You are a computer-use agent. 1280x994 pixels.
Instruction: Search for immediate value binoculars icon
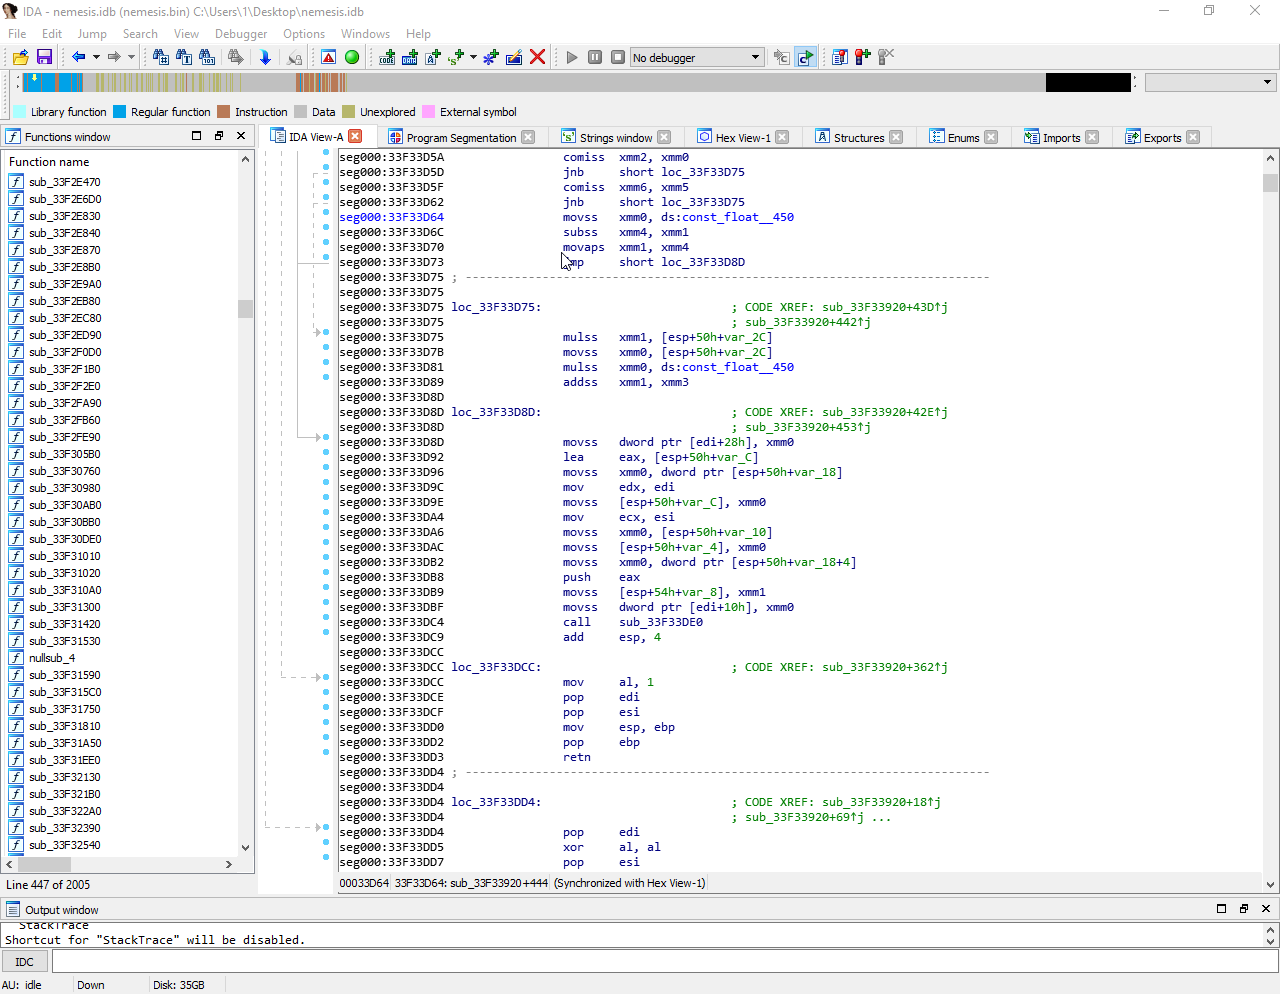click(x=160, y=57)
